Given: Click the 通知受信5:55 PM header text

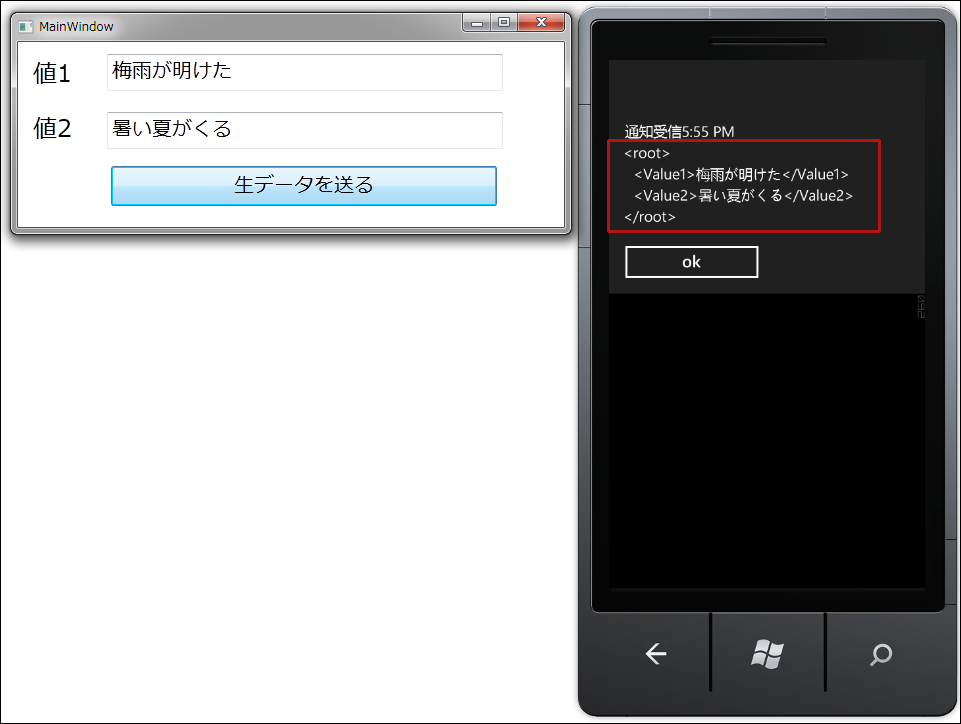Looking at the screenshot, I should [x=679, y=132].
